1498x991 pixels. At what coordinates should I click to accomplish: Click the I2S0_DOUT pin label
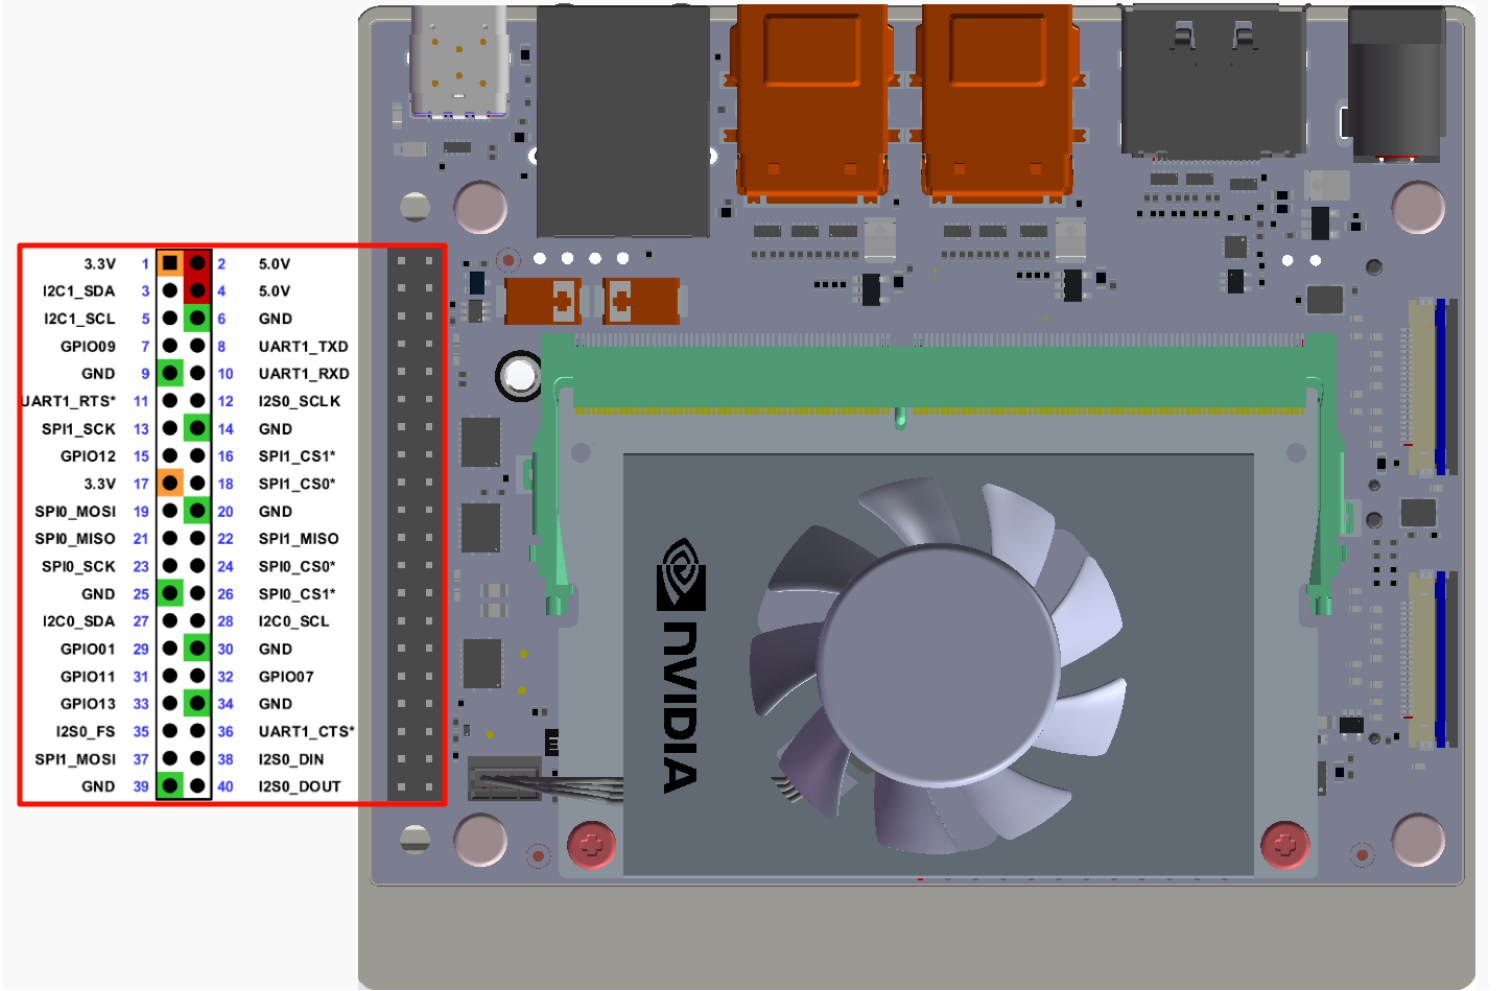[299, 786]
